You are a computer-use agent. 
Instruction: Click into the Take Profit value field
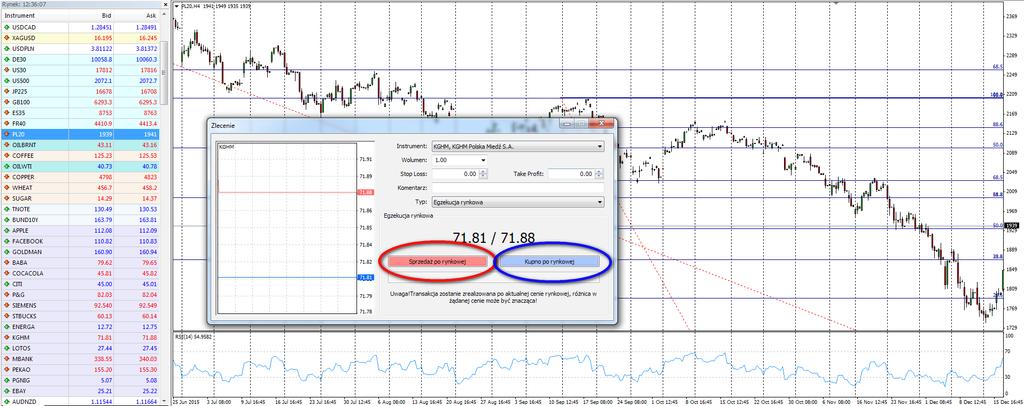571,174
